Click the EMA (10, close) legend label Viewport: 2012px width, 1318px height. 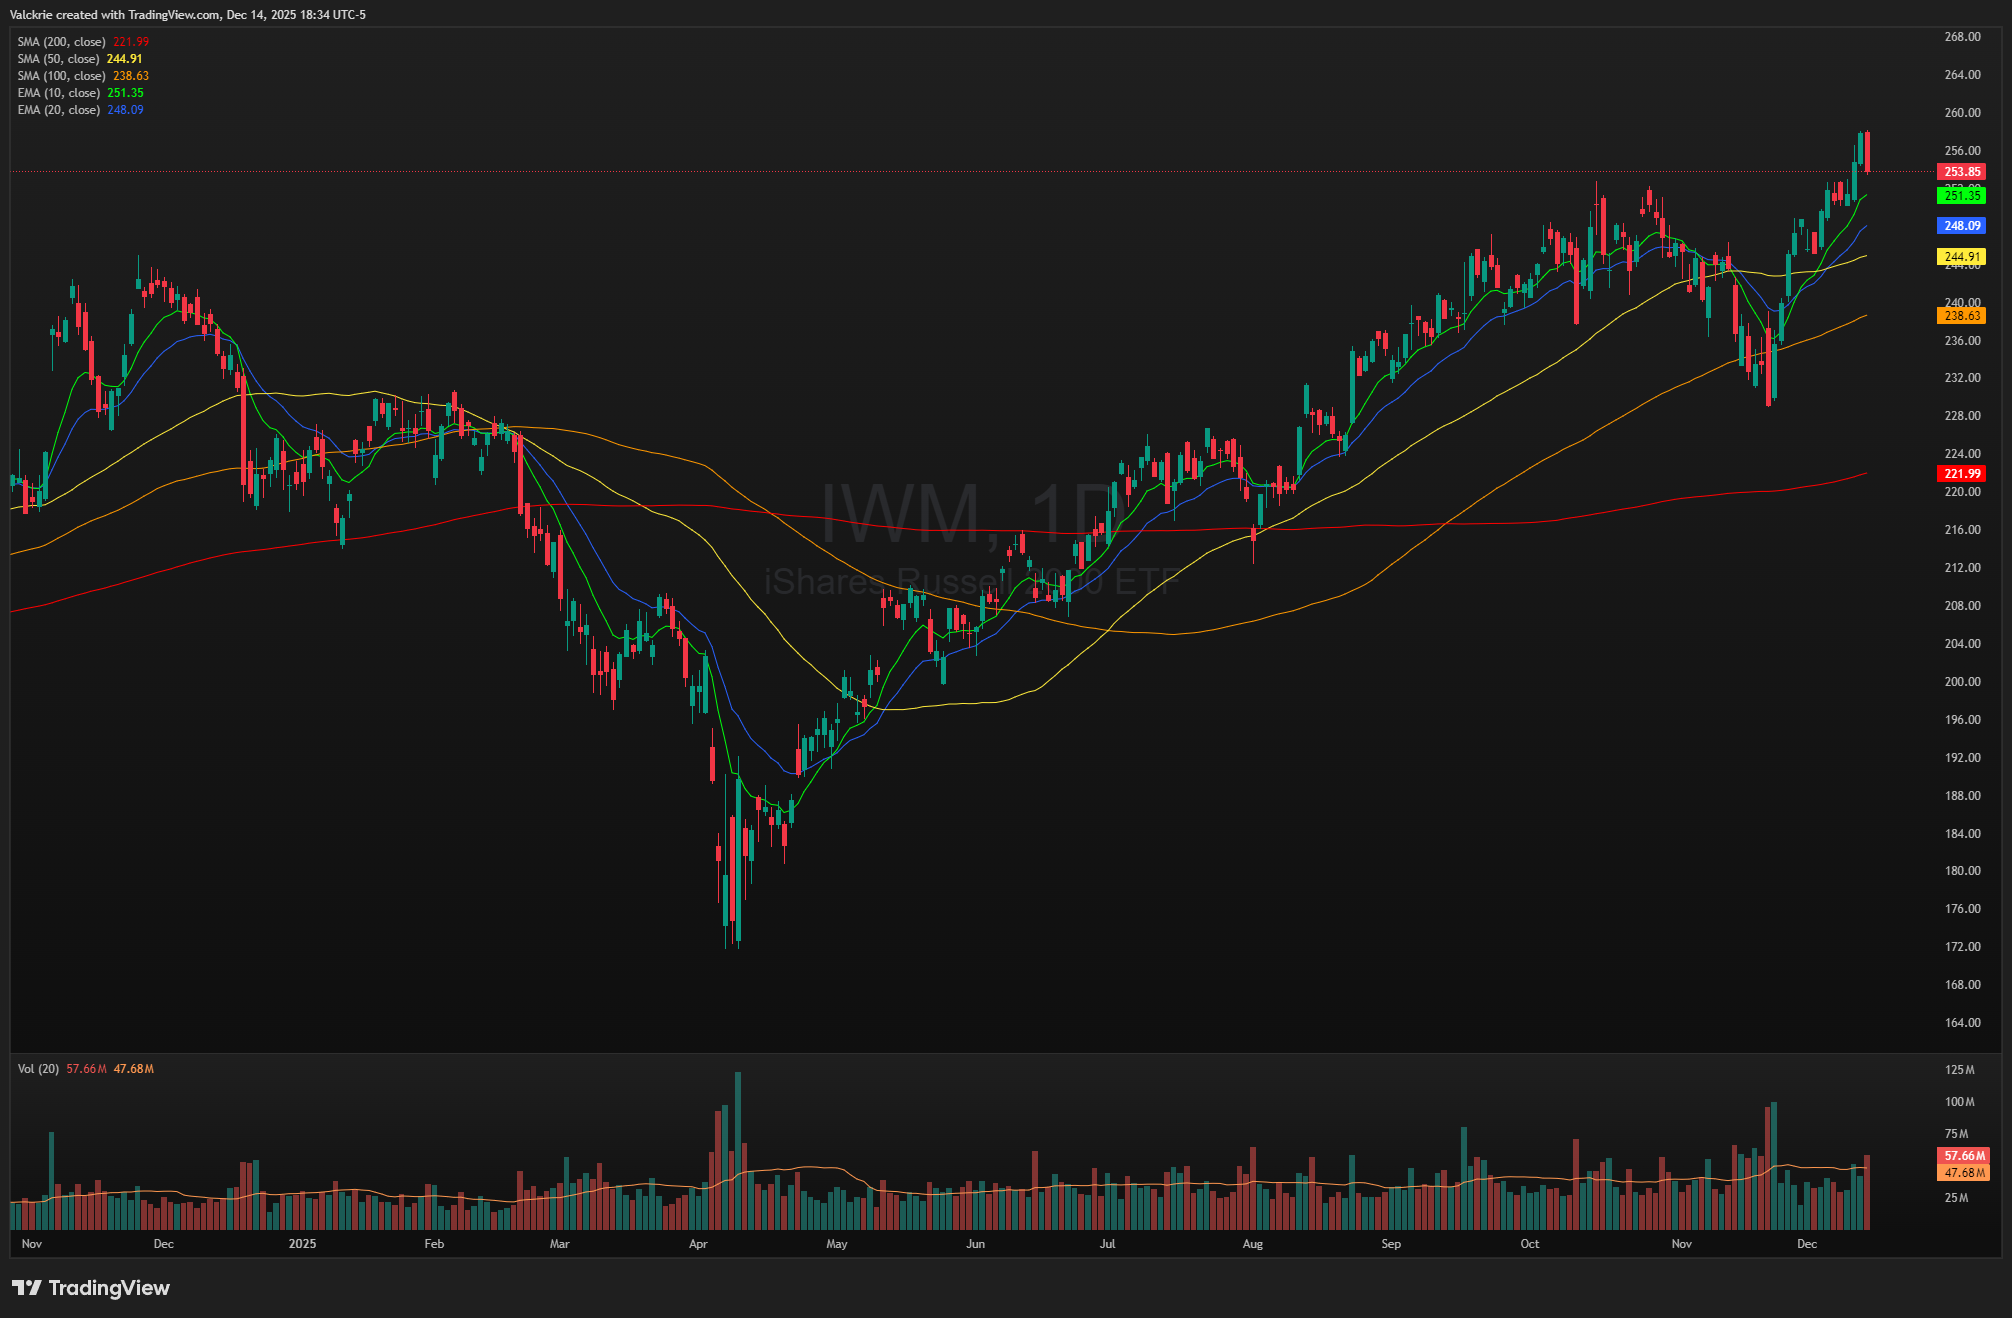59,93
